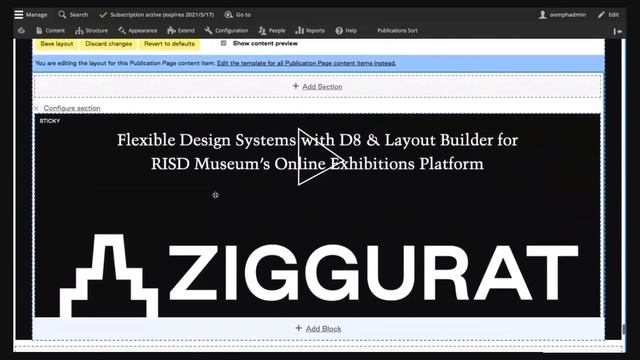
Task: Open the Appearance menu
Action: point(138,31)
